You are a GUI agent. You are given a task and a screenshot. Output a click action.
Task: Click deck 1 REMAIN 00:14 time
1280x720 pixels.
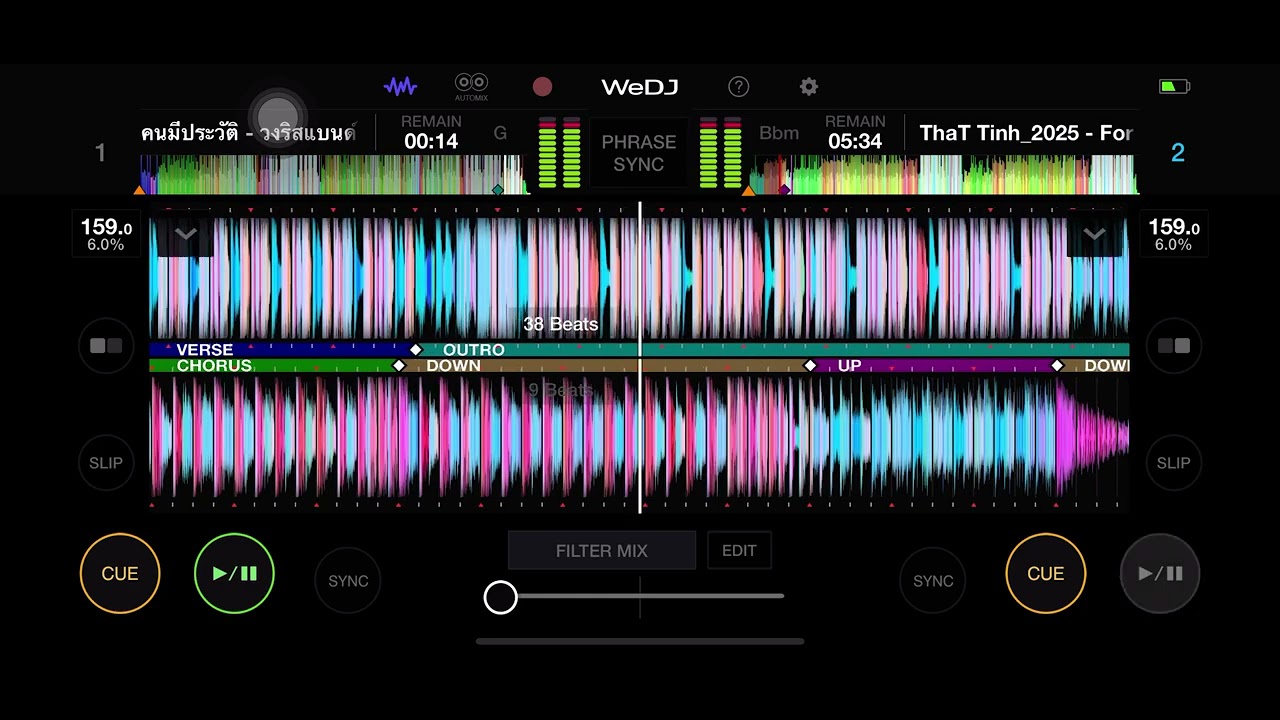point(431,133)
